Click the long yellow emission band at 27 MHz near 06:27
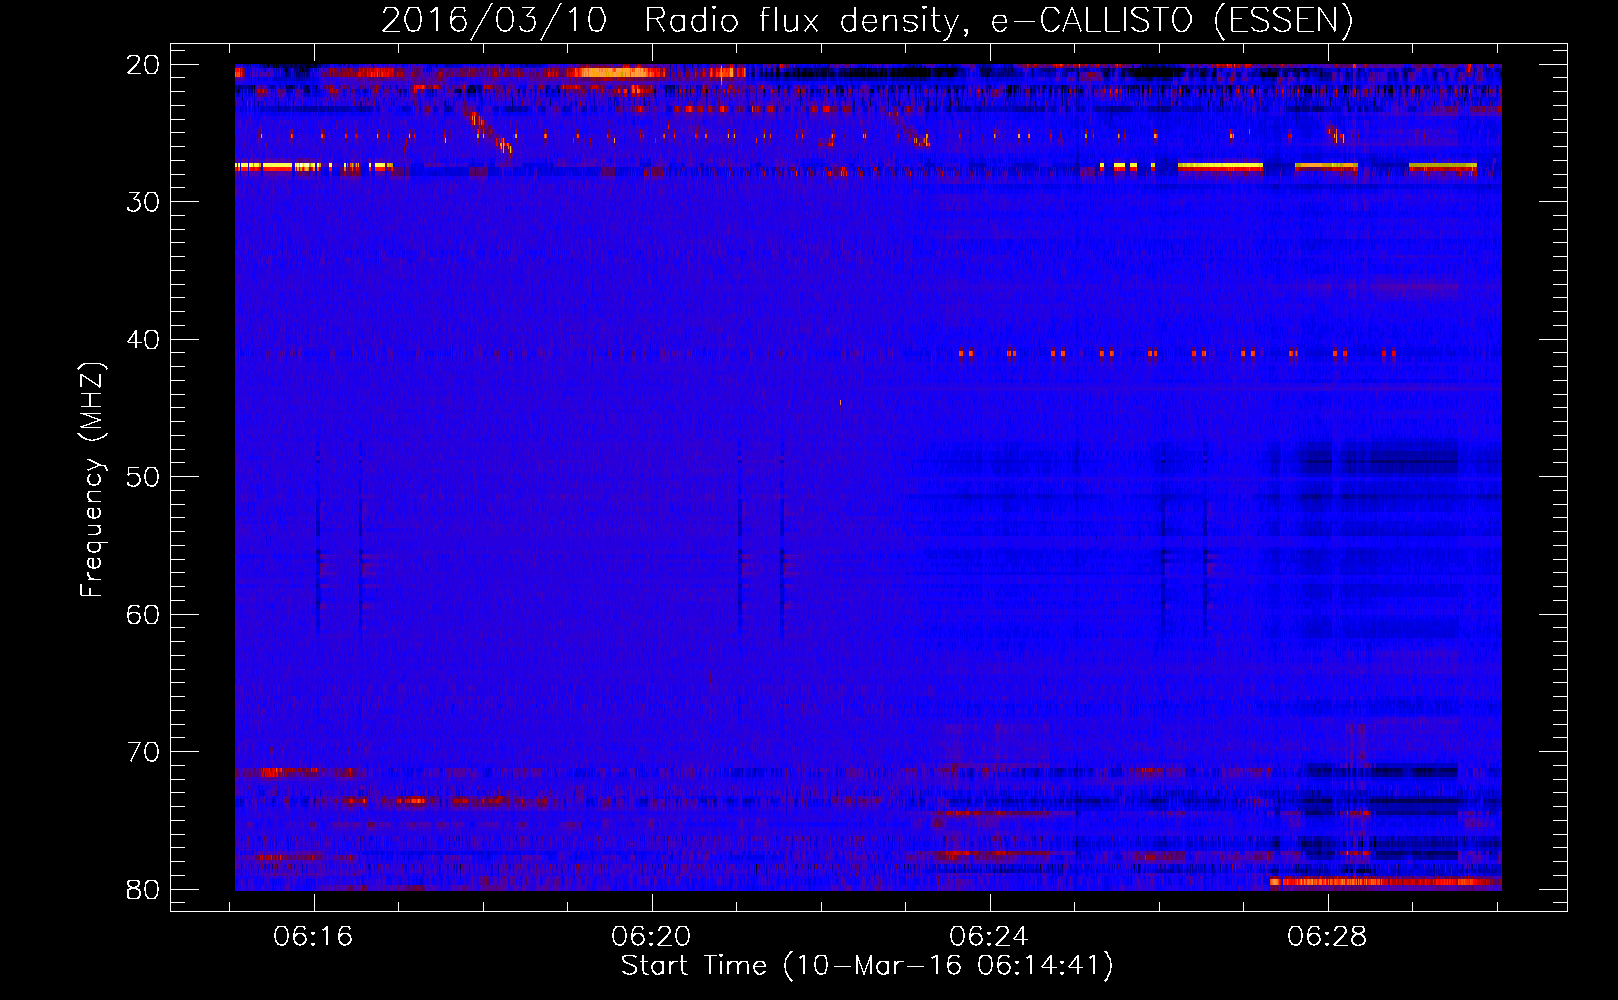The width and height of the screenshot is (1618, 1000). (x=1220, y=166)
